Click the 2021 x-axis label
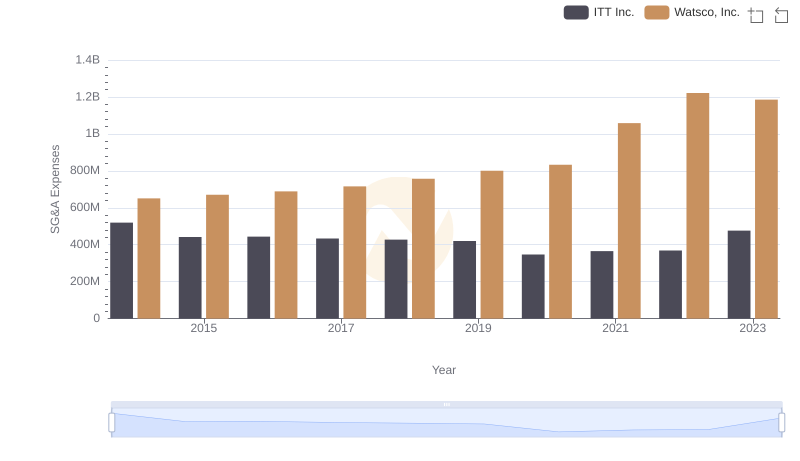 (x=615, y=328)
